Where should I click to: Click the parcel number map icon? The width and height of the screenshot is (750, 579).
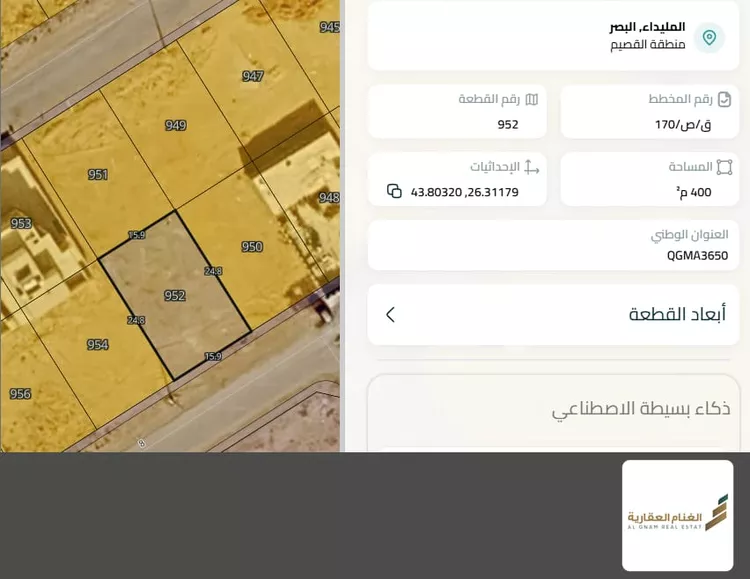(532, 99)
